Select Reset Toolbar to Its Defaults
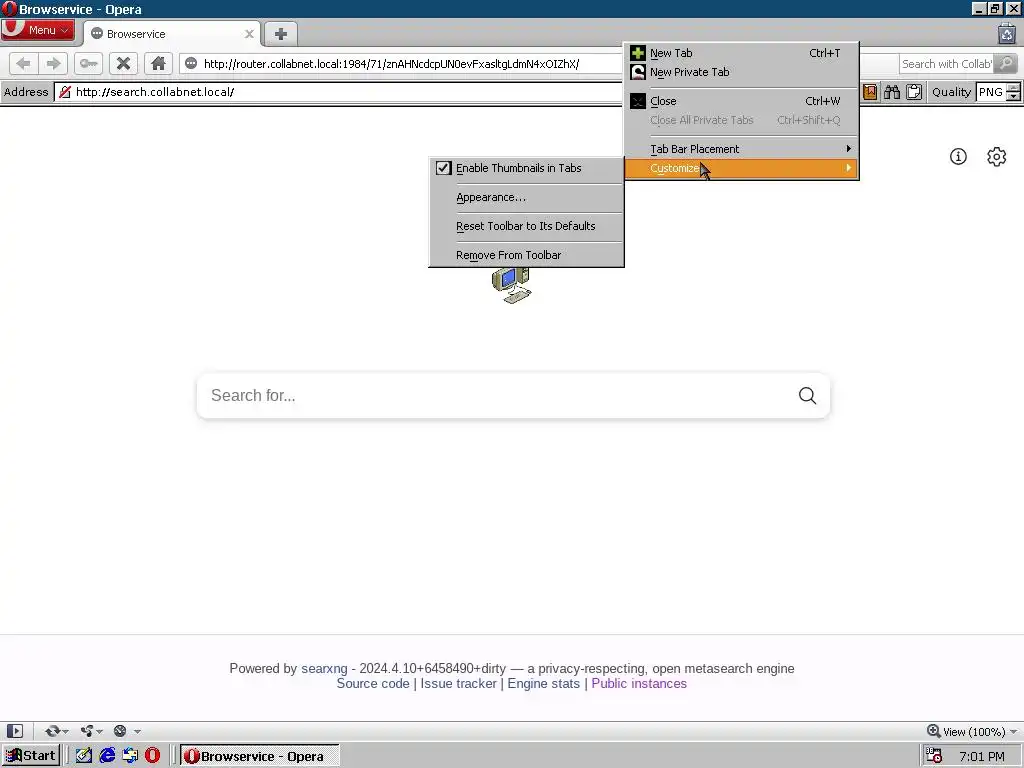 point(526,226)
